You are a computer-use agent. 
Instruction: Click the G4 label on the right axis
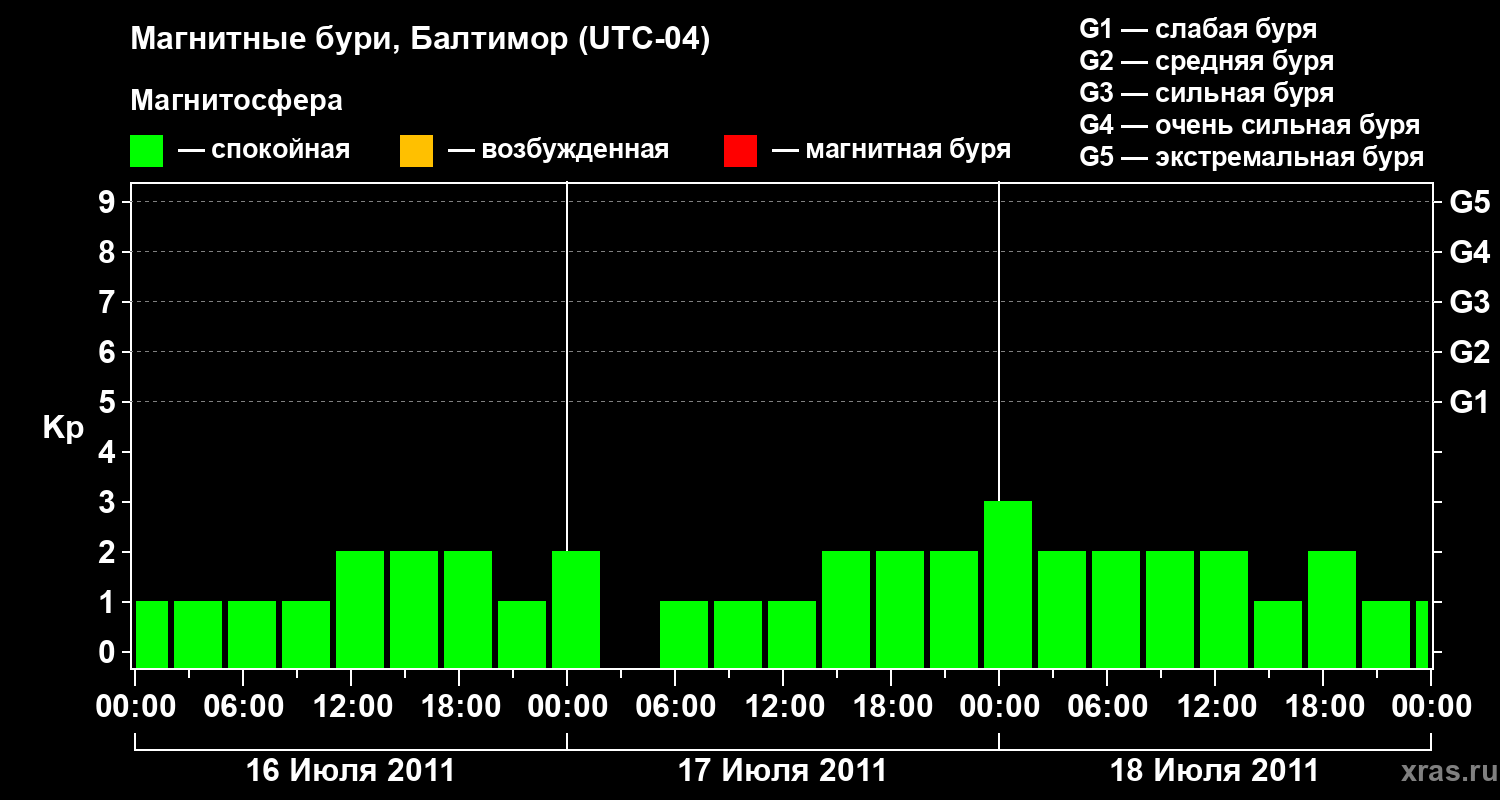pyautogui.click(x=1469, y=252)
